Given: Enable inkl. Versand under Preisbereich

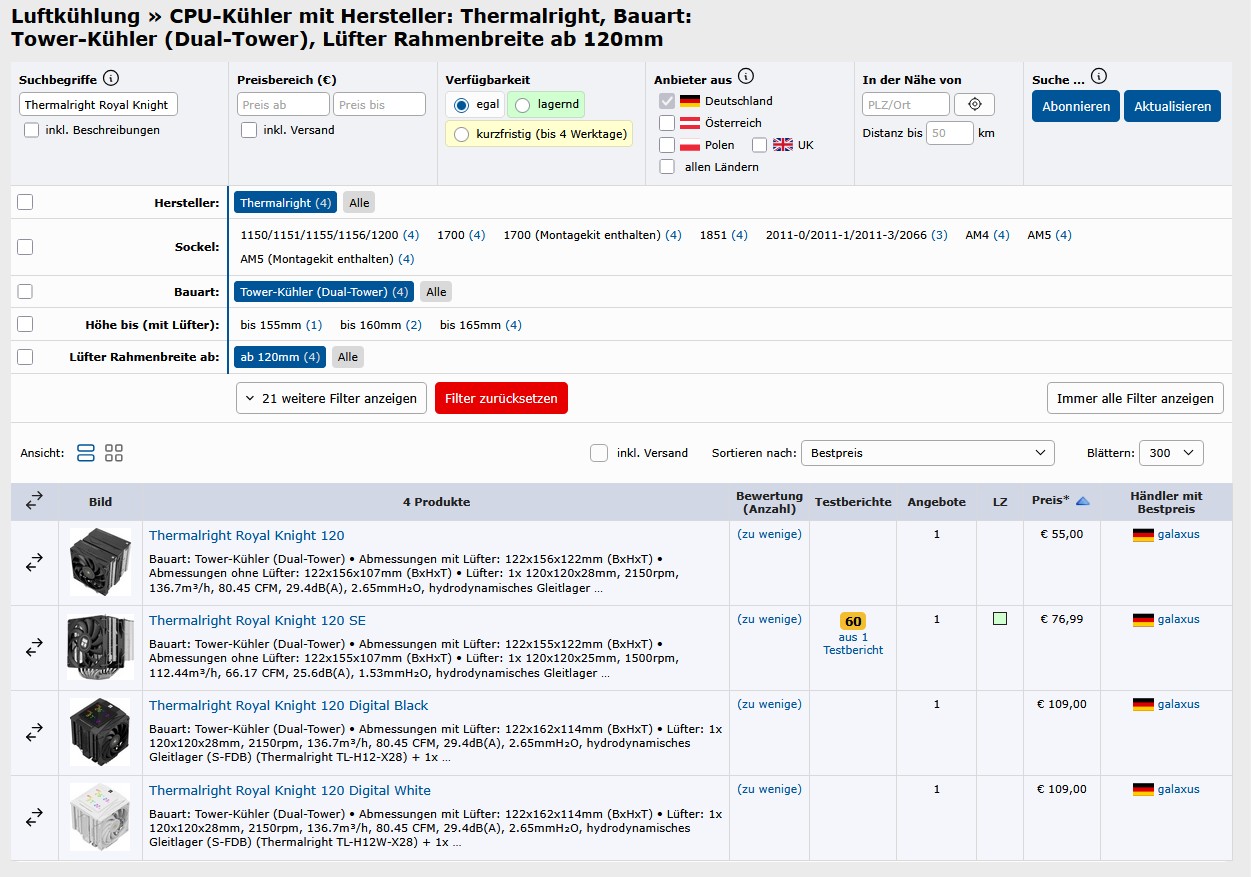Looking at the screenshot, I should [x=249, y=130].
